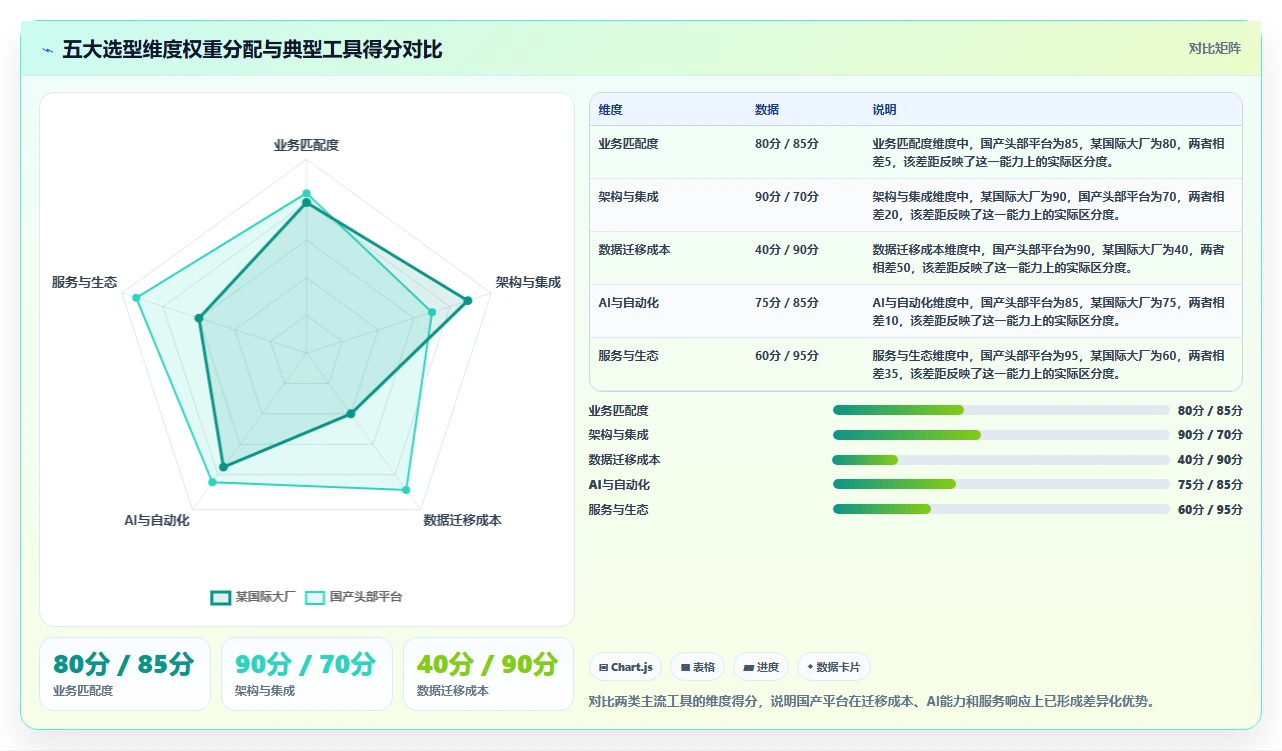
Task: Click 数据迁移成本 in the table
Action: [634, 250]
